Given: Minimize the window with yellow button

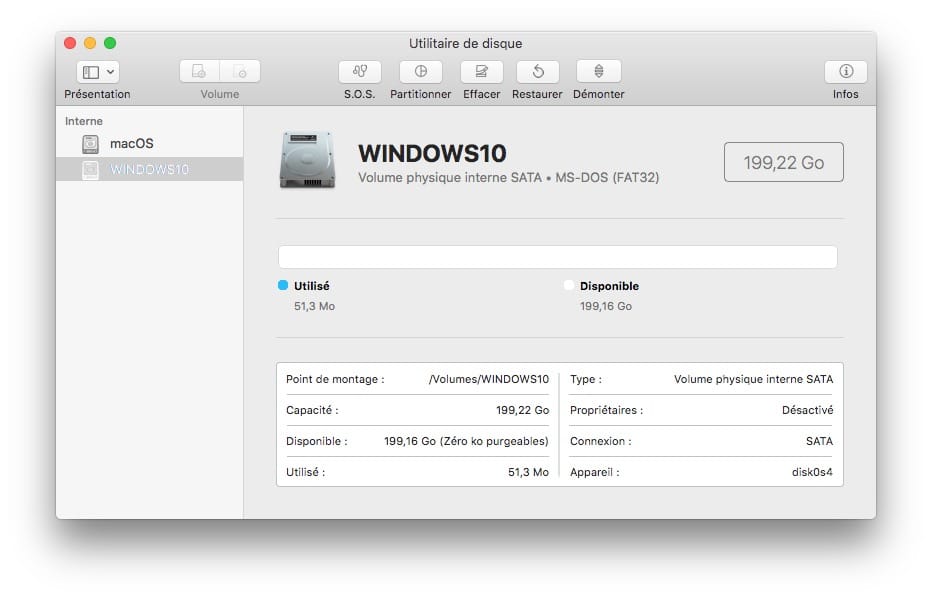Looking at the screenshot, I should point(90,43).
